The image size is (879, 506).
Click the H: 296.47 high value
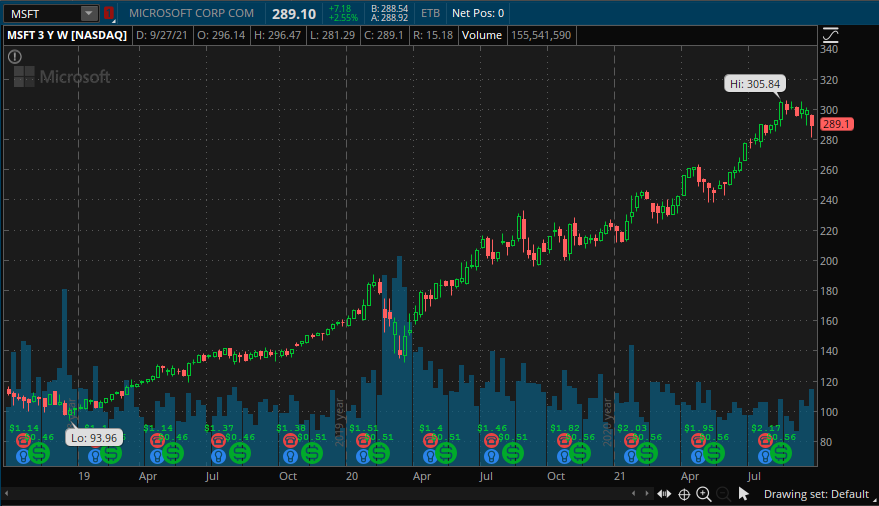tap(277, 35)
